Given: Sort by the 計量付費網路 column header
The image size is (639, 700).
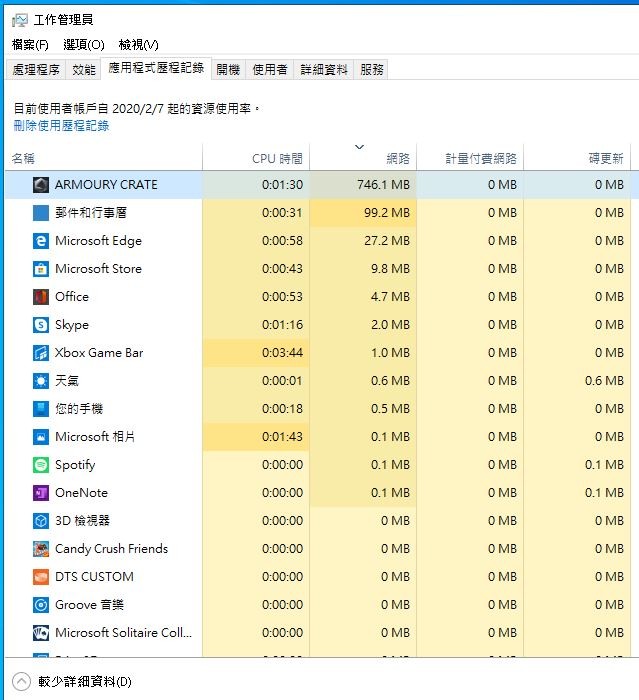Looking at the screenshot, I should pos(470,157).
